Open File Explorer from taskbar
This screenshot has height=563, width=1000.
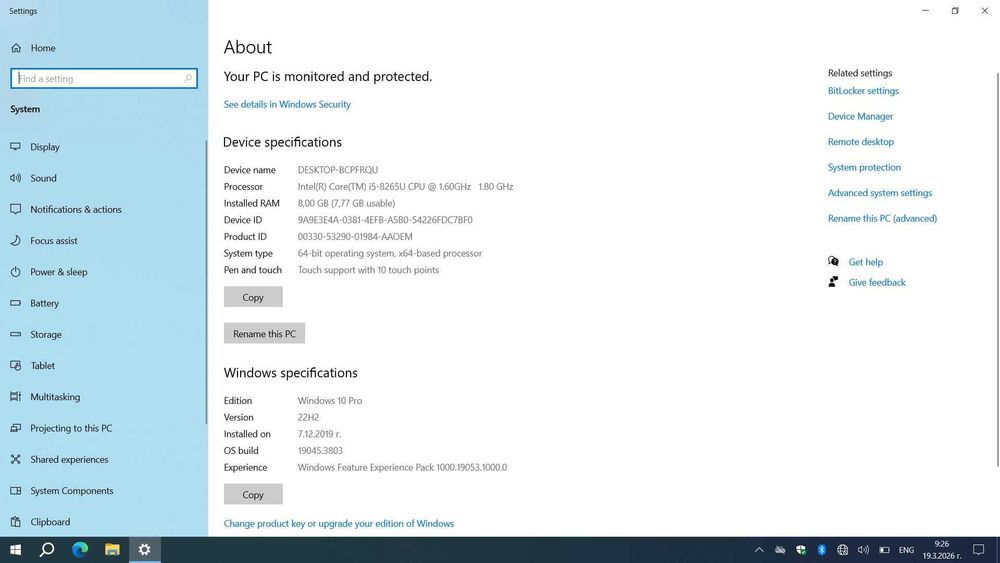pos(112,550)
